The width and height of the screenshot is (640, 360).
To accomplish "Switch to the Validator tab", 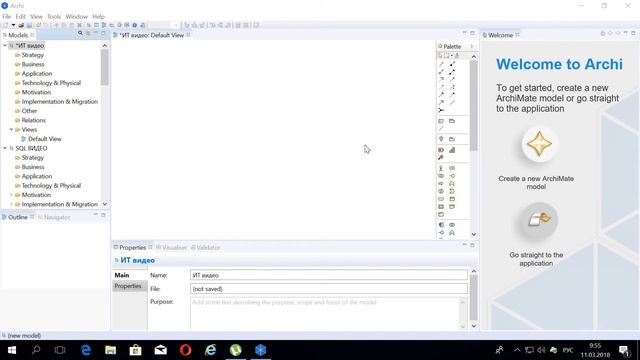I will (x=206, y=247).
